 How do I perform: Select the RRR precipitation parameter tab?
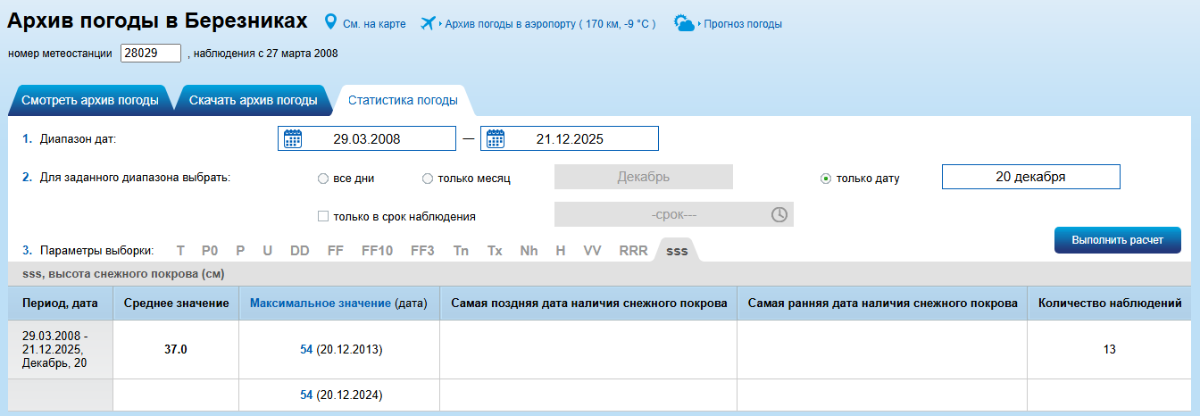(x=633, y=250)
